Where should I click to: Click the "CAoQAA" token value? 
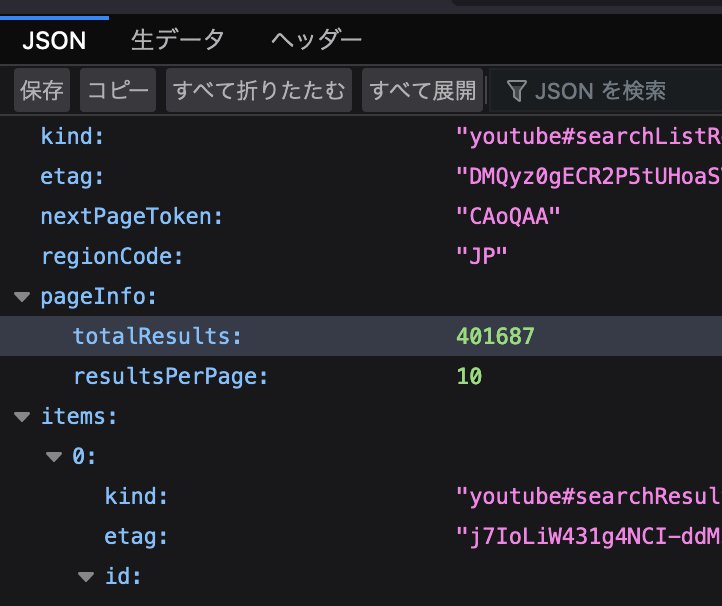[508, 216]
